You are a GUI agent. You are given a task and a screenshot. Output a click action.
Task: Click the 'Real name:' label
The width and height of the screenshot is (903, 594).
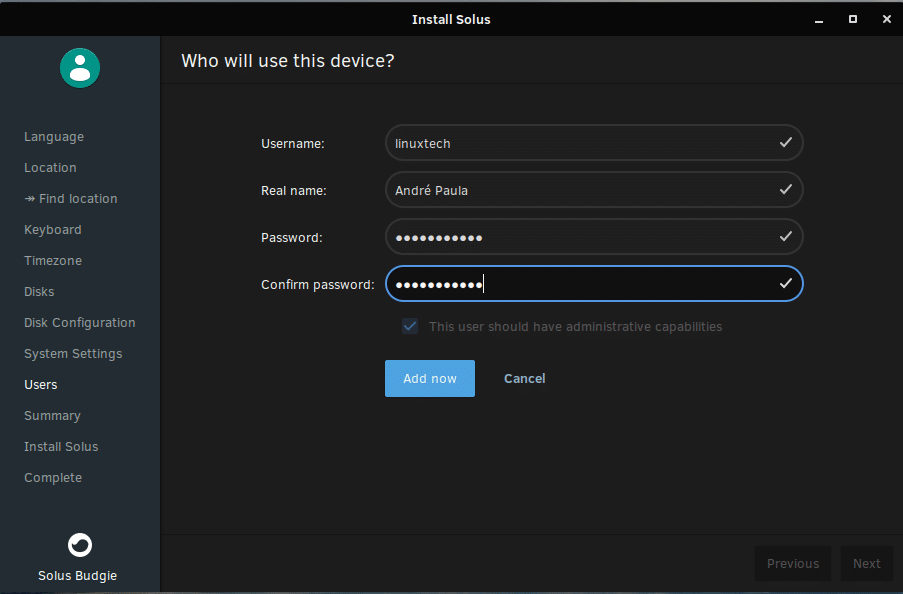pos(294,191)
